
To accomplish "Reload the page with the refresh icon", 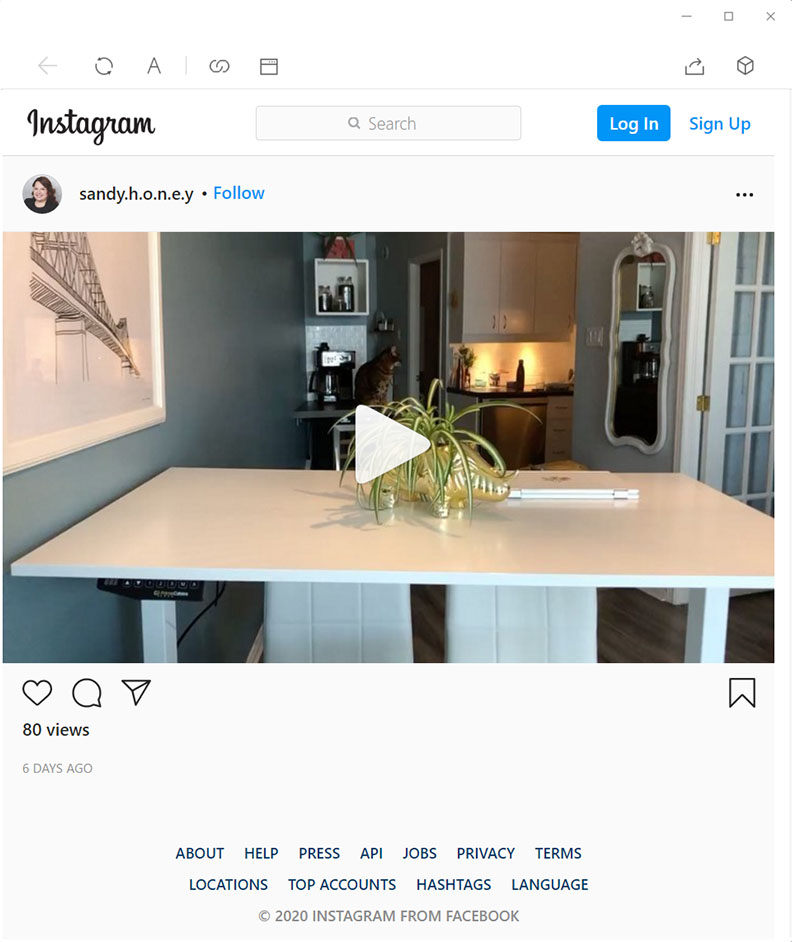I will pos(104,65).
